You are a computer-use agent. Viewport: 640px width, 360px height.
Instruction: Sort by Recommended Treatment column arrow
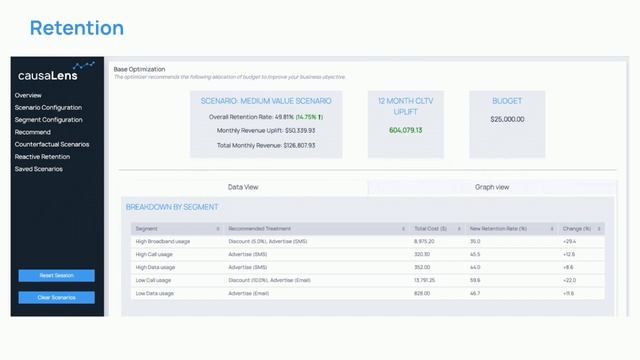coord(403,229)
